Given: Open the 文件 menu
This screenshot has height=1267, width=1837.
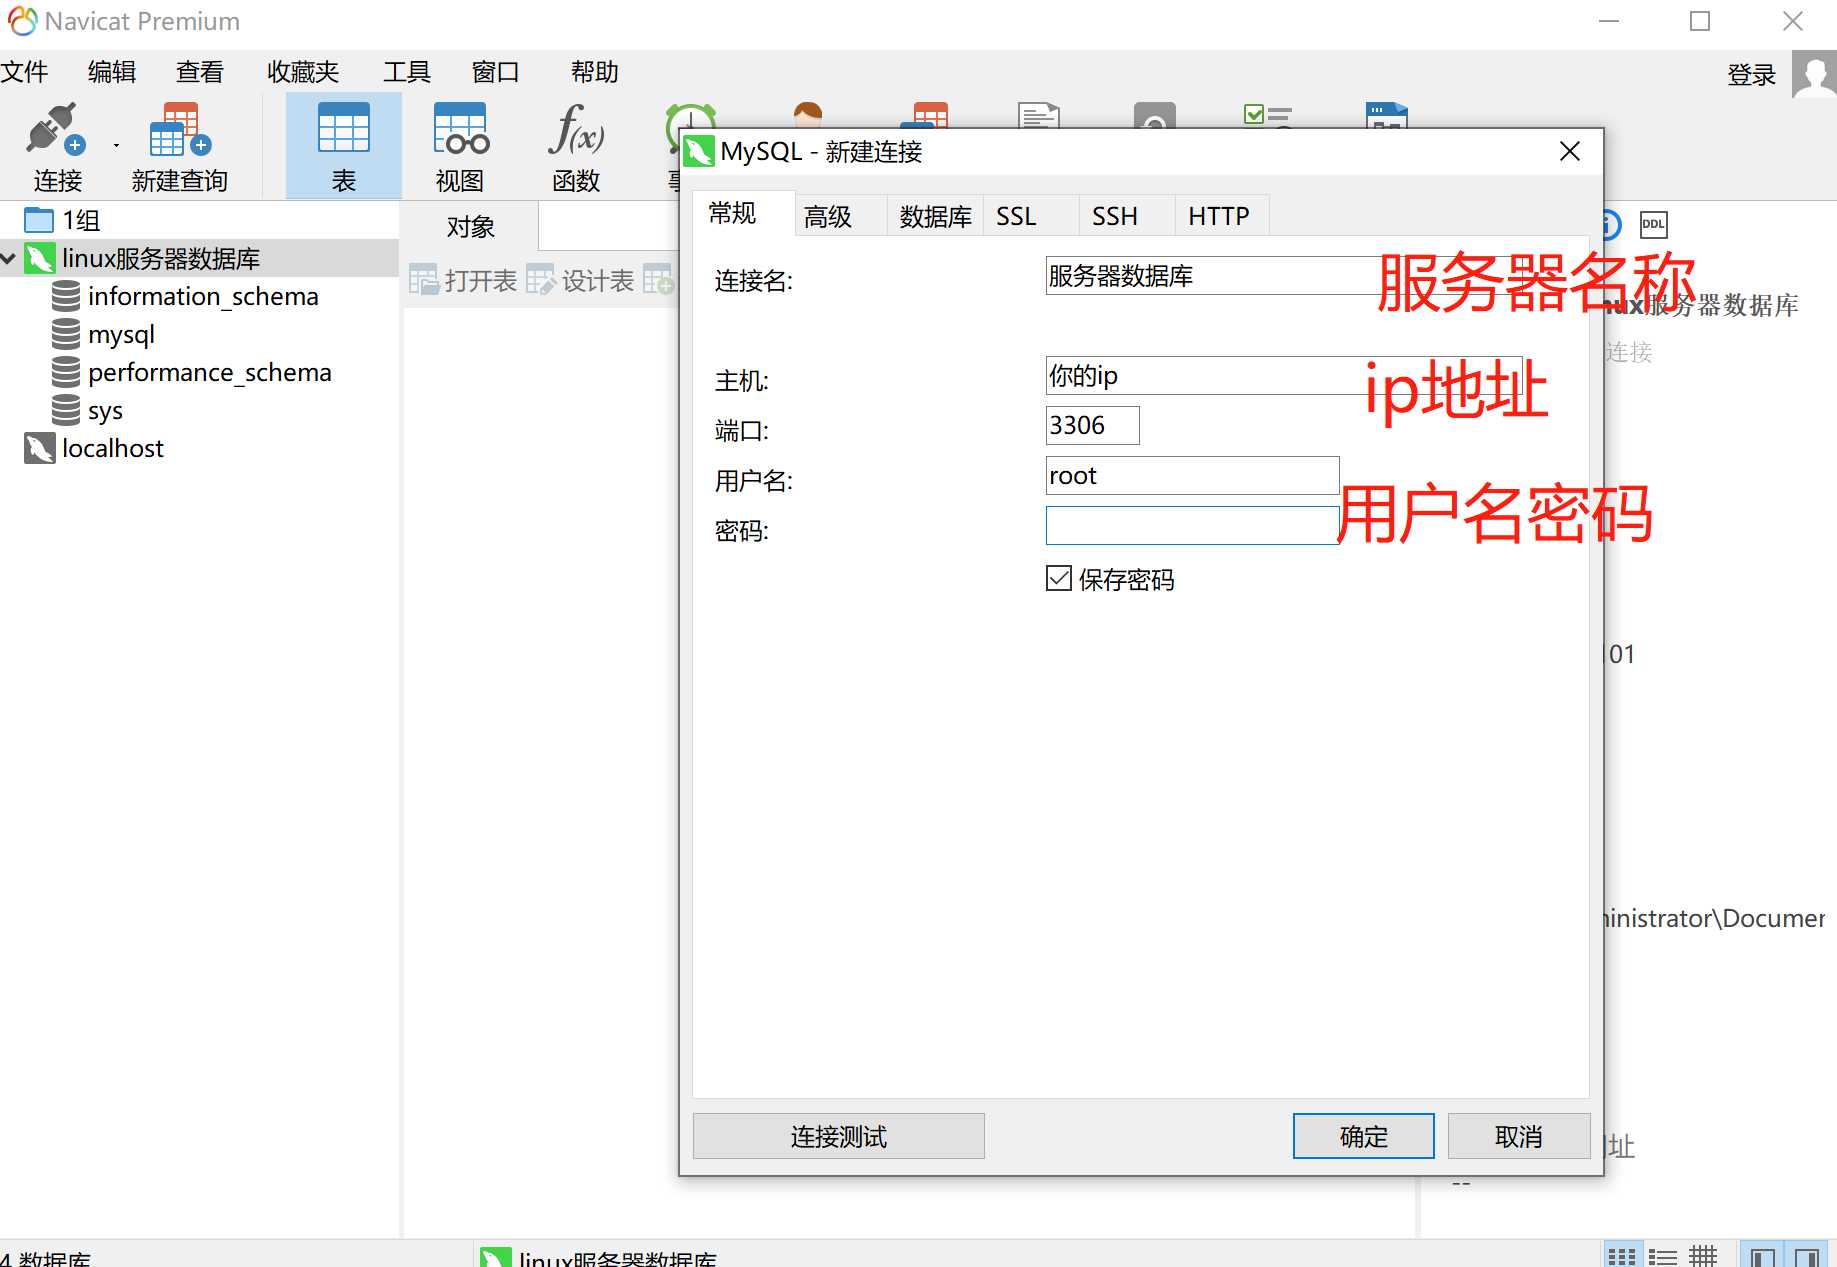Looking at the screenshot, I should tap(24, 72).
